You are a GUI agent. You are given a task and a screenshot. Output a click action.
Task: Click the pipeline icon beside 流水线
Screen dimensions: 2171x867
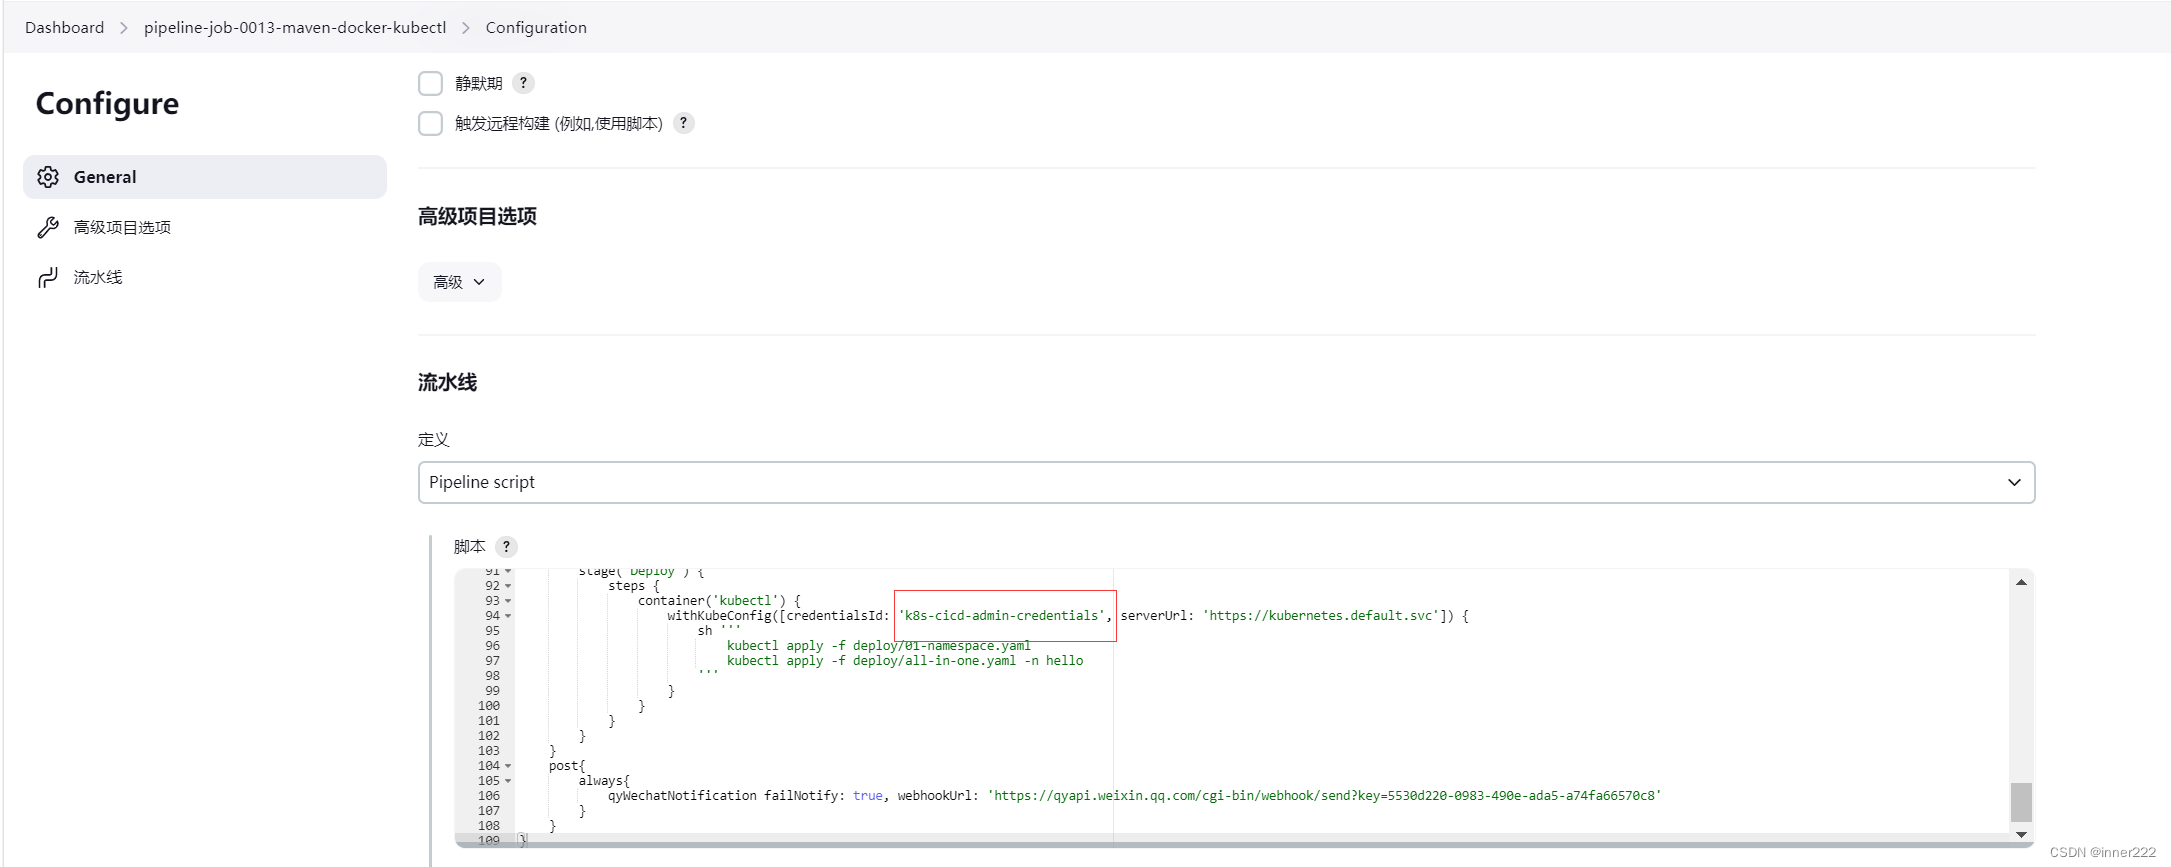click(48, 277)
